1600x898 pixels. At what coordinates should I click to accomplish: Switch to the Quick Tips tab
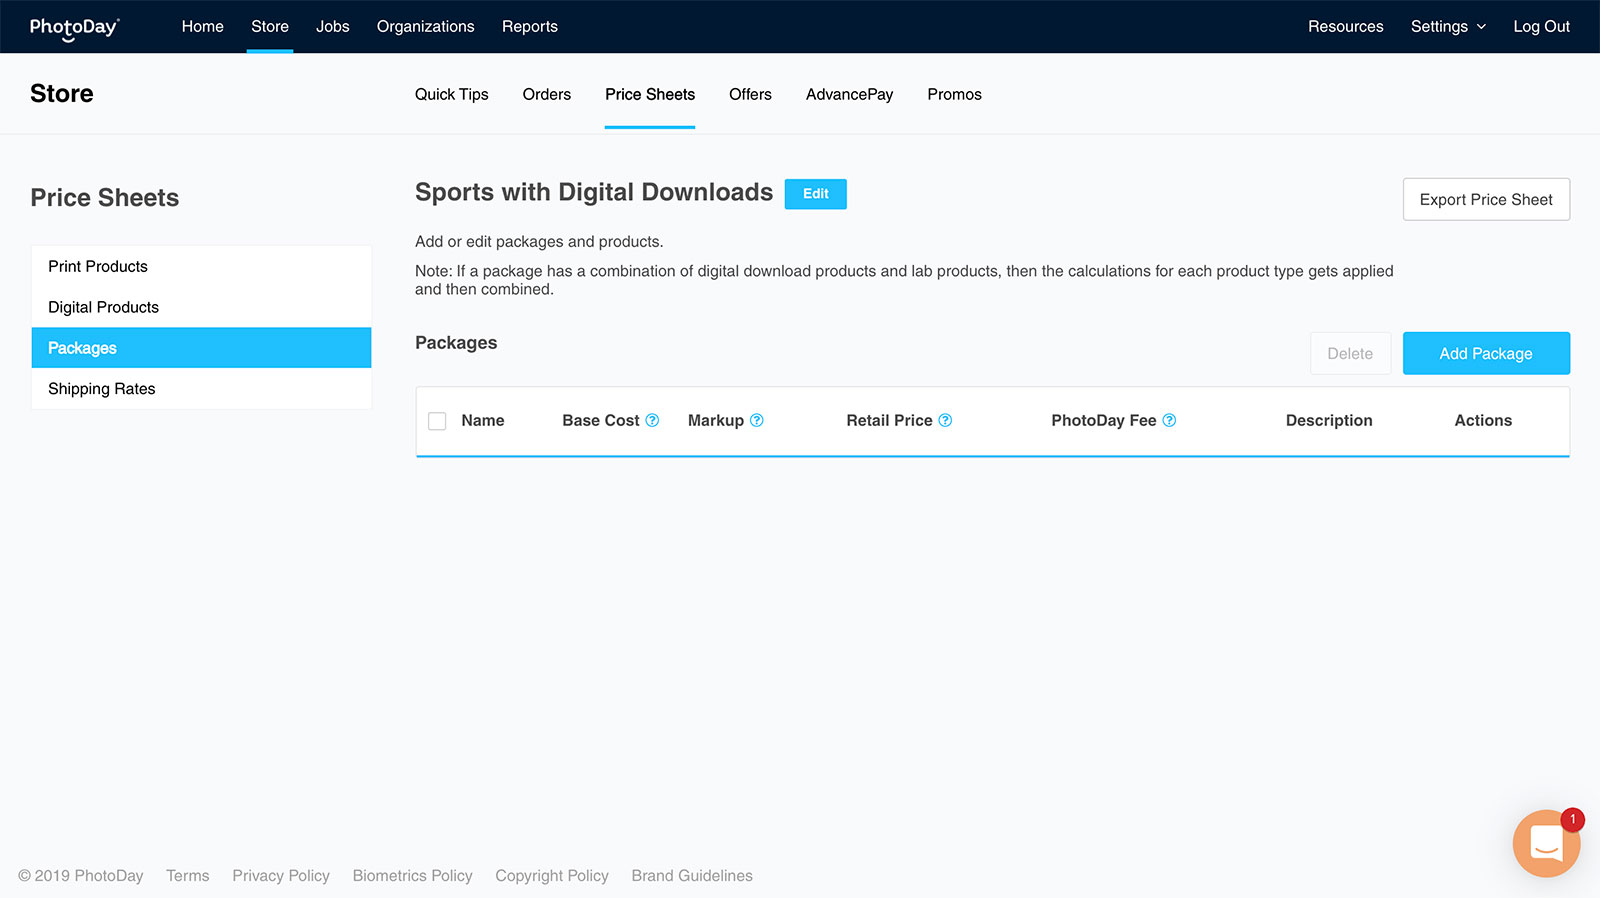(452, 95)
